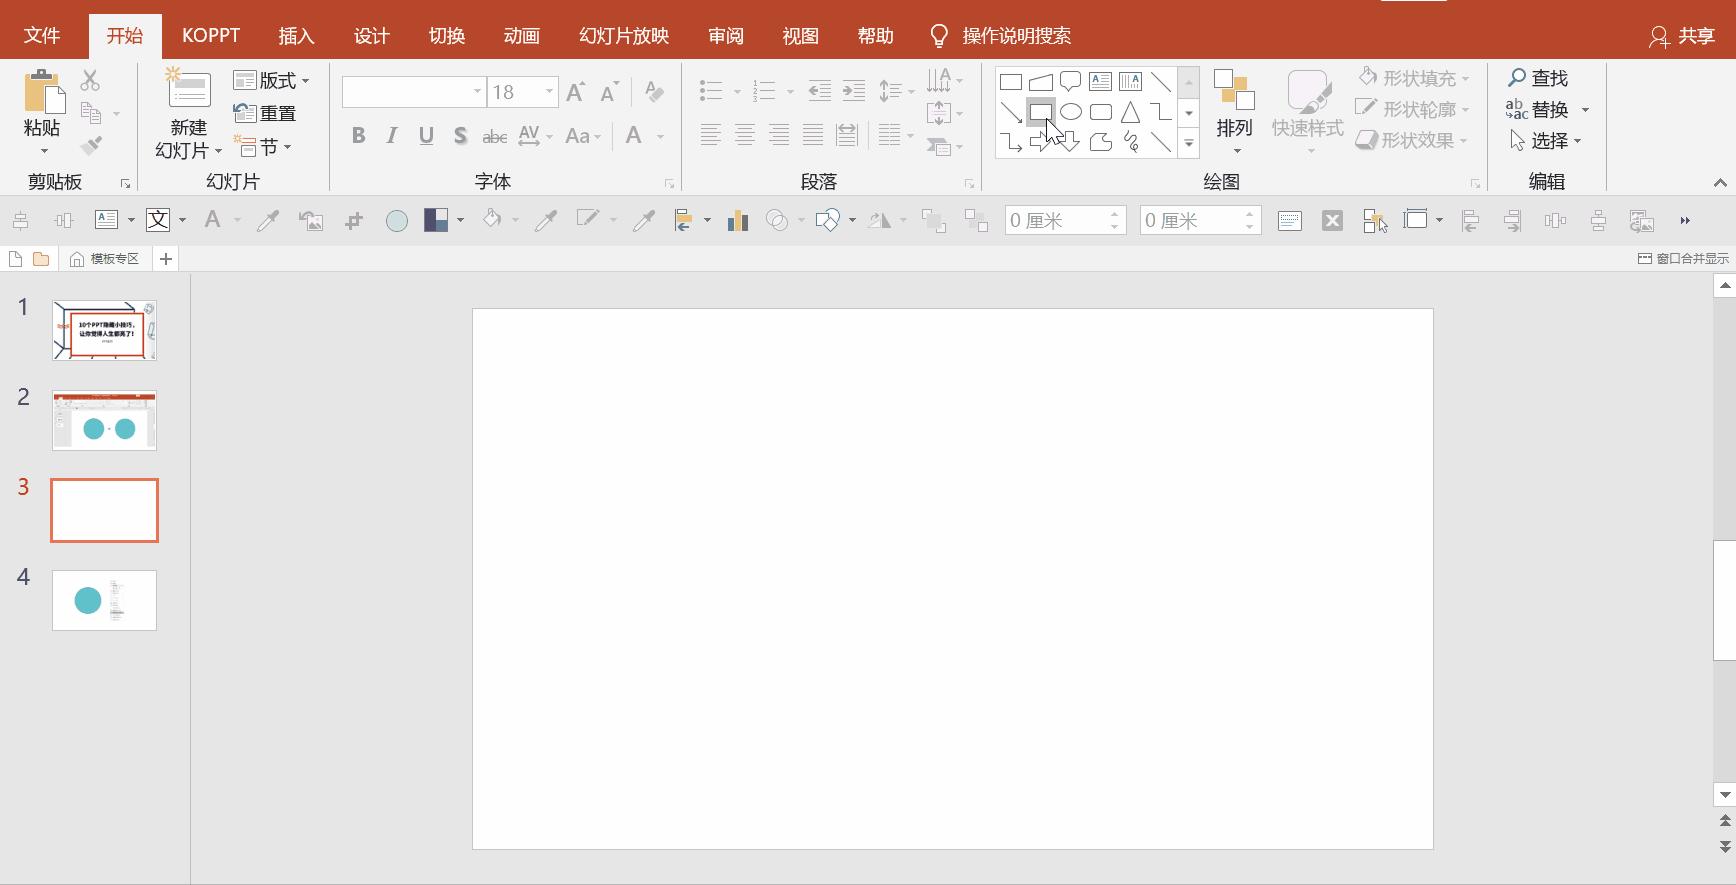
Task: Select the oval shape in shapes gallery
Action: [1070, 112]
